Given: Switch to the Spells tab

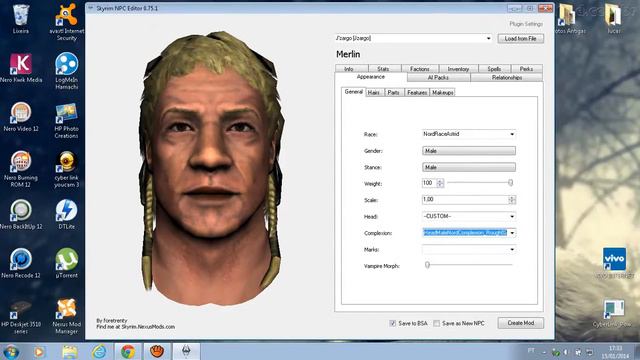Looking at the screenshot, I should (494, 69).
